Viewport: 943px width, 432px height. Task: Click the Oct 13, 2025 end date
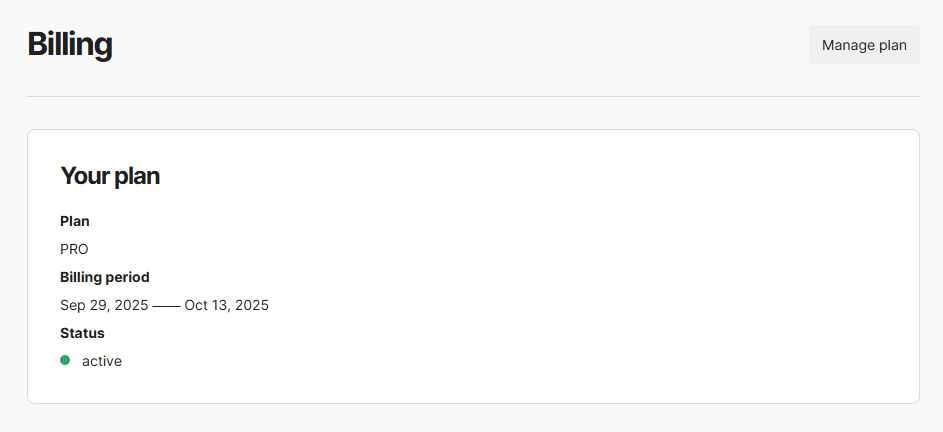click(227, 305)
